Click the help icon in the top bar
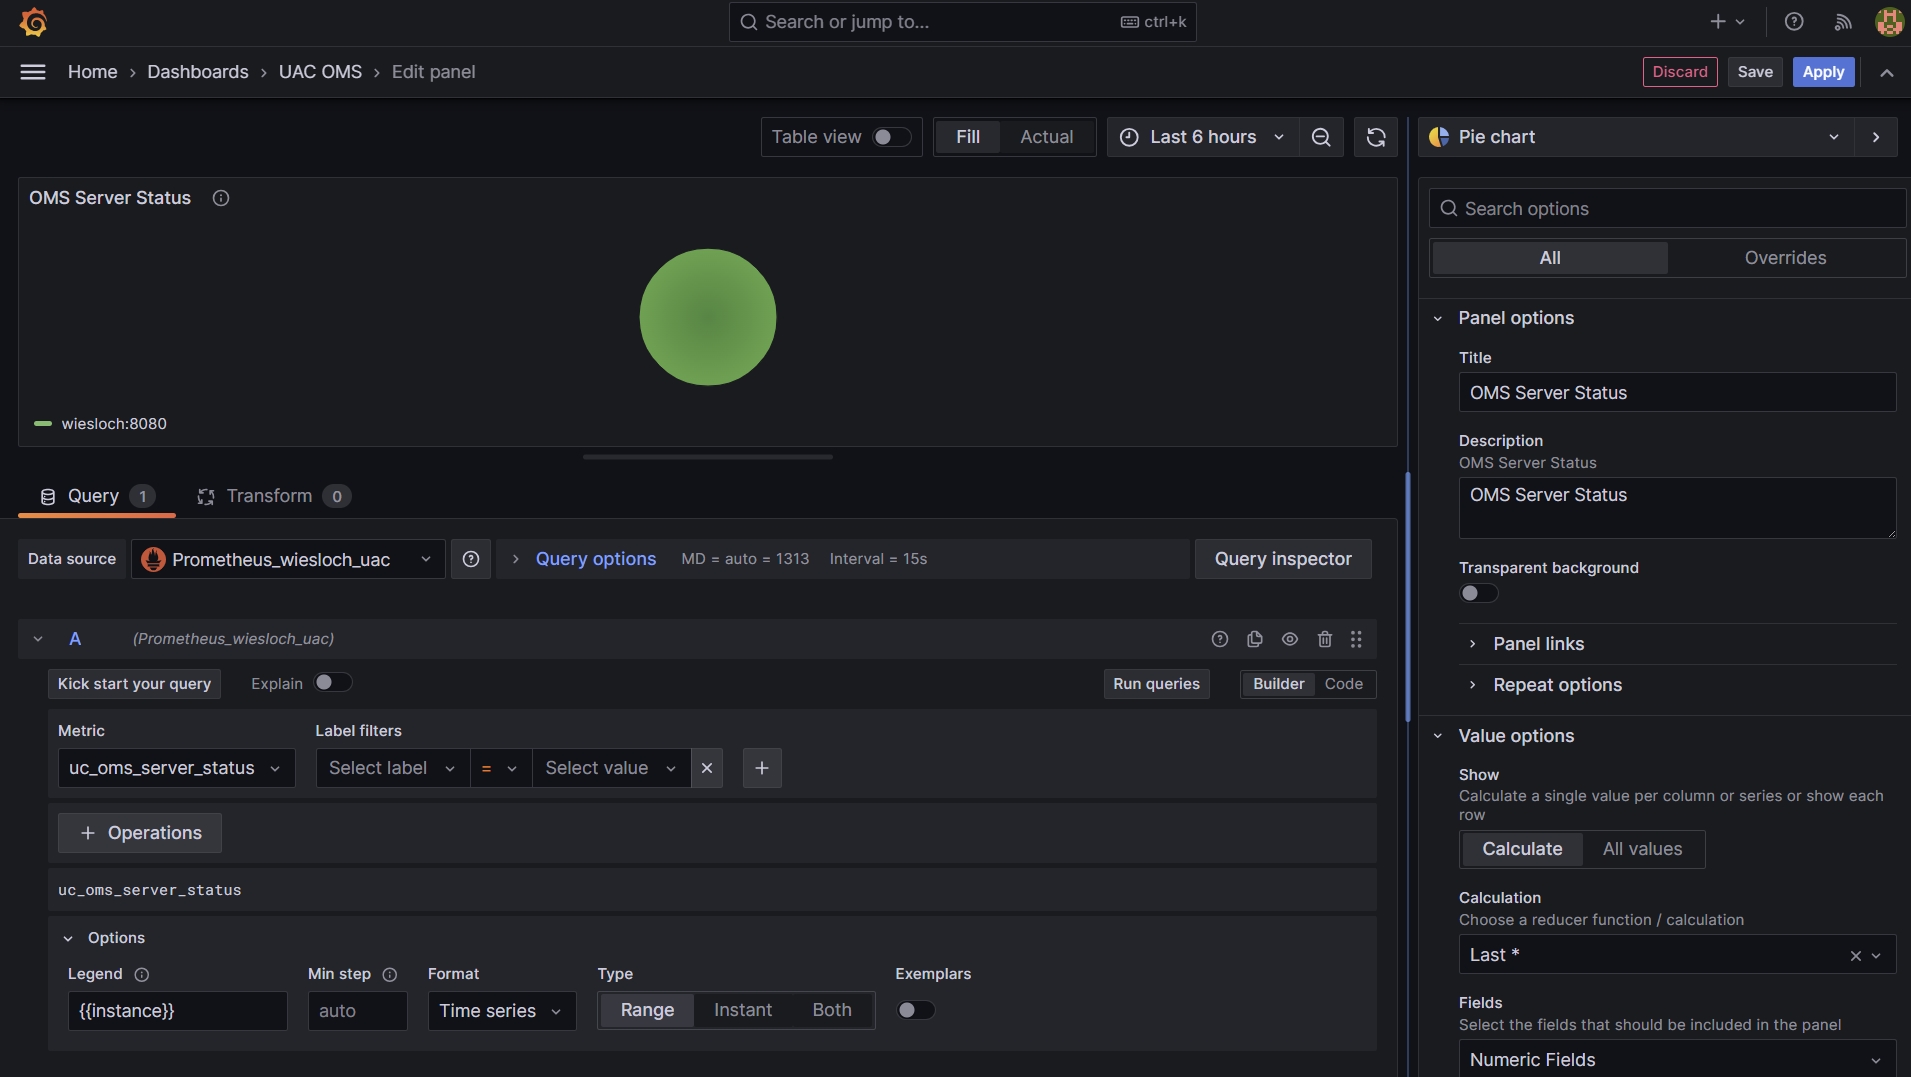 tap(1794, 22)
